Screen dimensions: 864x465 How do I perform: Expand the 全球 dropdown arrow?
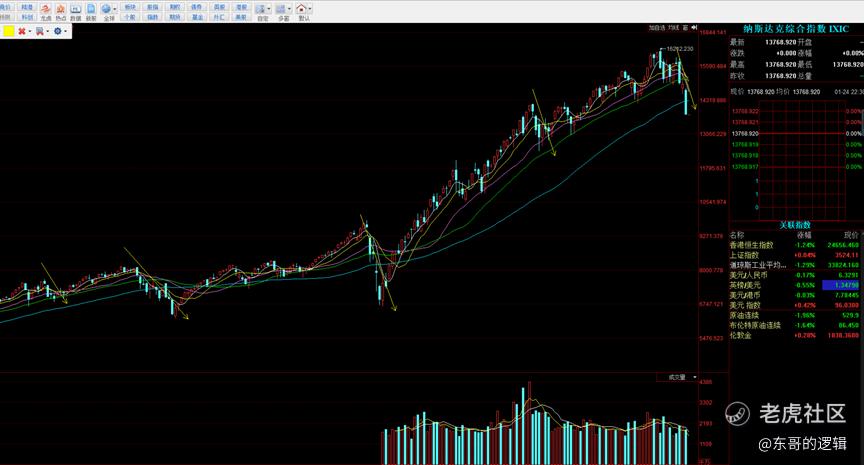pyautogui.click(x=115, y=9)
